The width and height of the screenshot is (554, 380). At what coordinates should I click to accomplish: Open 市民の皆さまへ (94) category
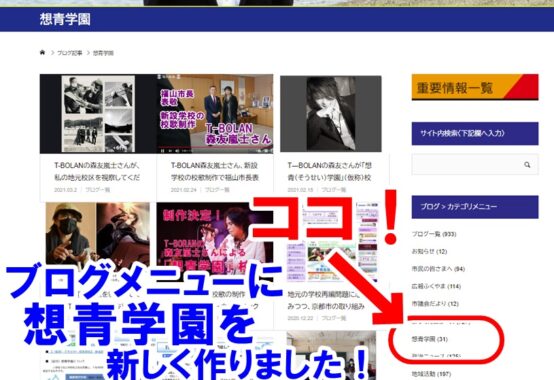point(438,269)
